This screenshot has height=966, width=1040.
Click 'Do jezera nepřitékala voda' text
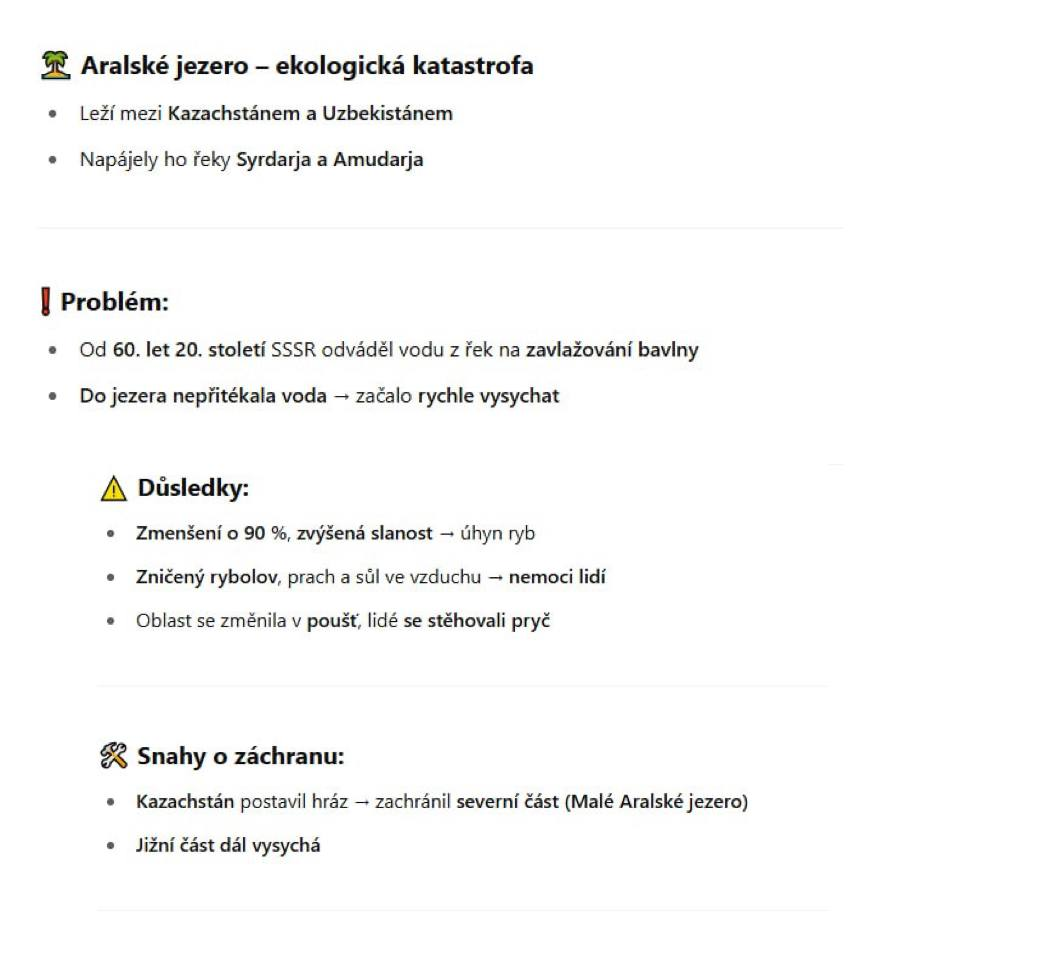203,396
